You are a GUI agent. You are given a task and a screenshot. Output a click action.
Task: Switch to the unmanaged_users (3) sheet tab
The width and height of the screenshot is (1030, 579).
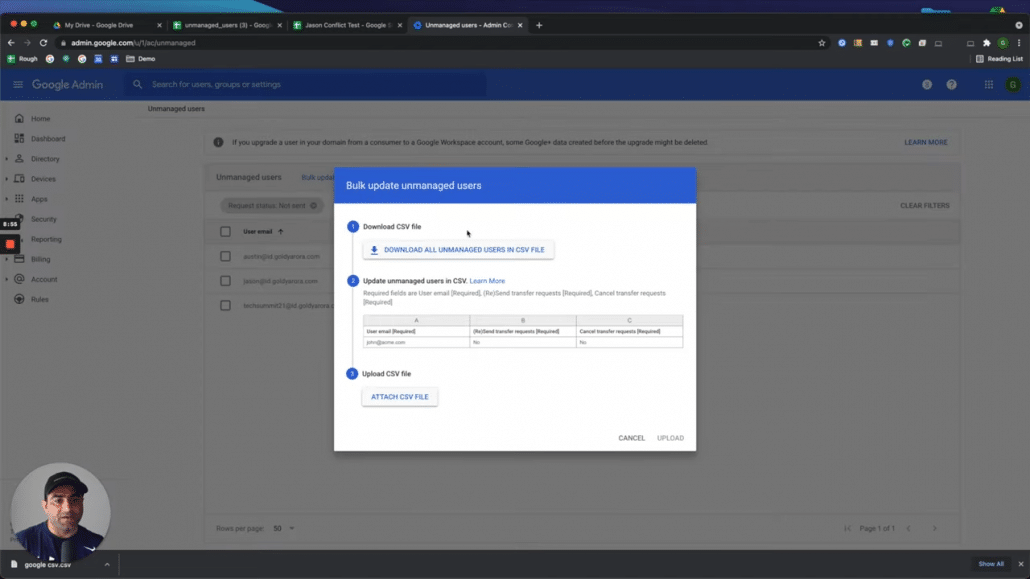tap(227, 25)
